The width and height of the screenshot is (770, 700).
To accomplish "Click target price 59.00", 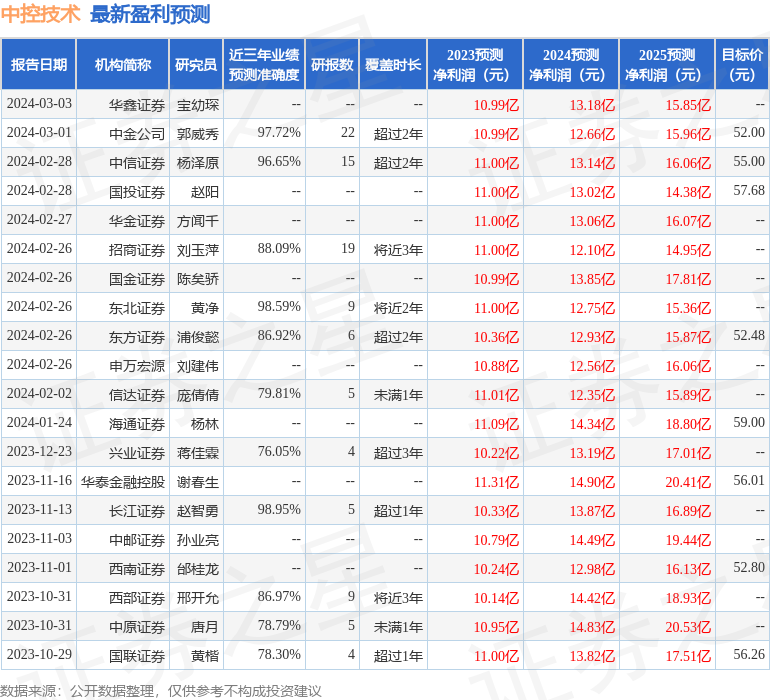I will tap(749, 422).
